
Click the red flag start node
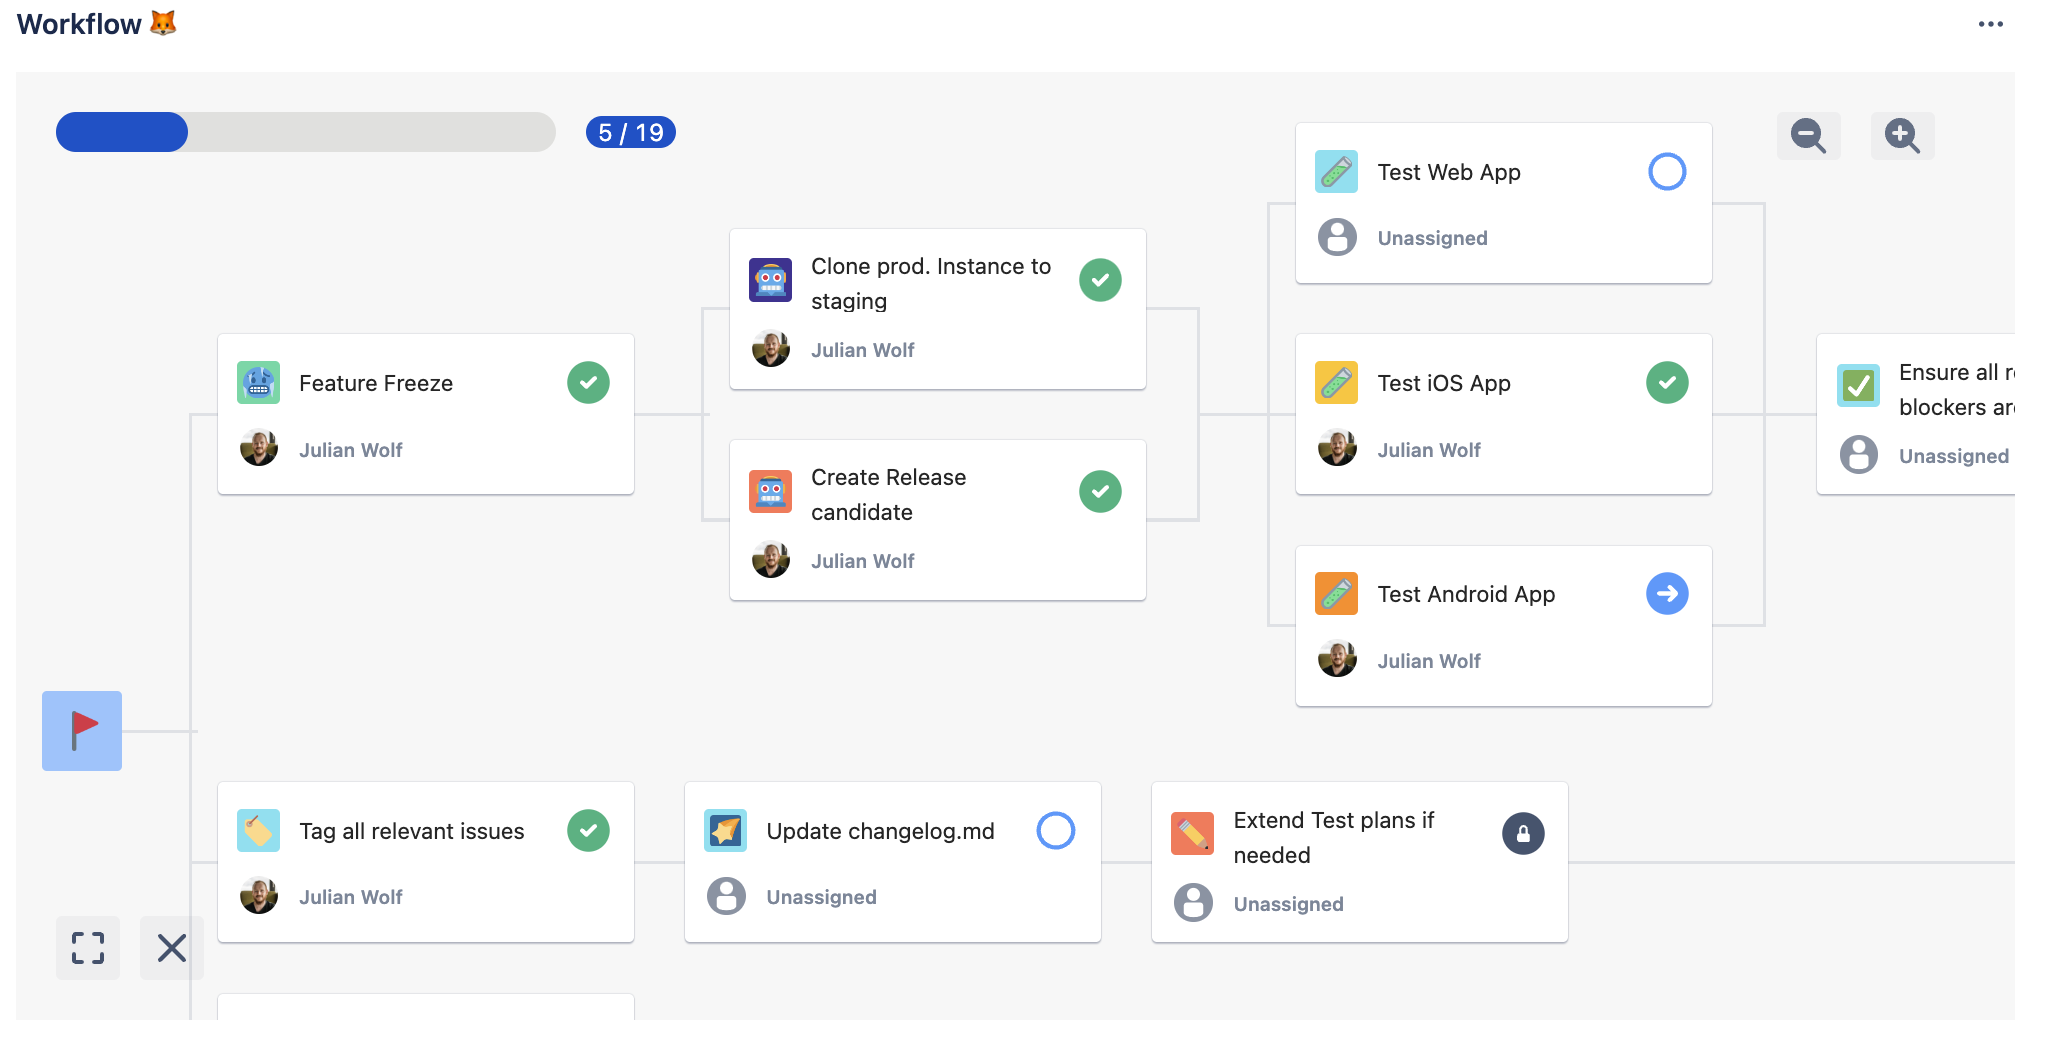(x=82, y=731)
